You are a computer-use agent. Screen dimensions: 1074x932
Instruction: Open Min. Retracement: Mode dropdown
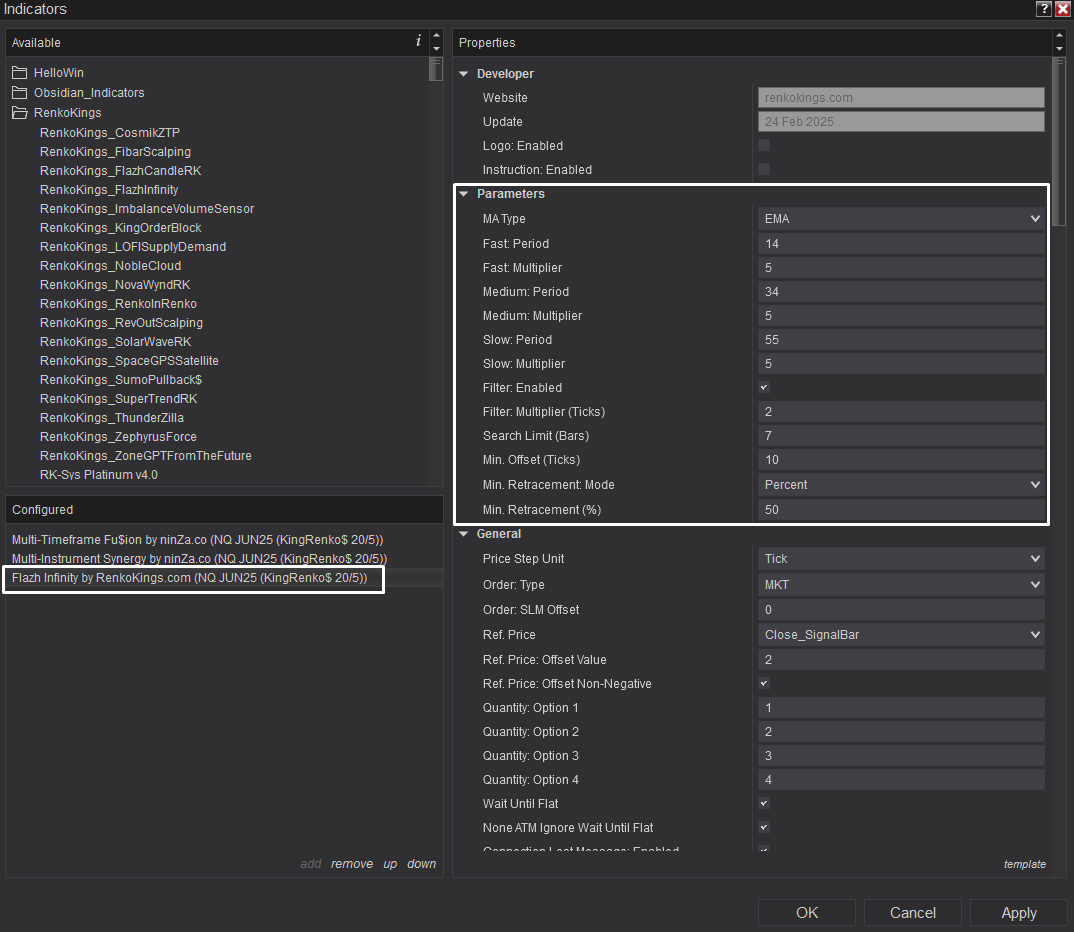[x=901, y=484]
